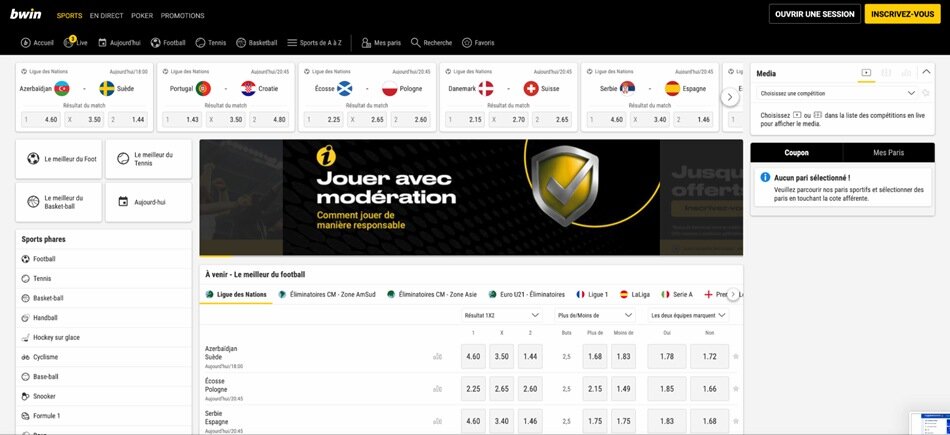This screenshot has height=435, width=950.
Task: Select the video media icon in Media panel
Action: pos(866,73)
